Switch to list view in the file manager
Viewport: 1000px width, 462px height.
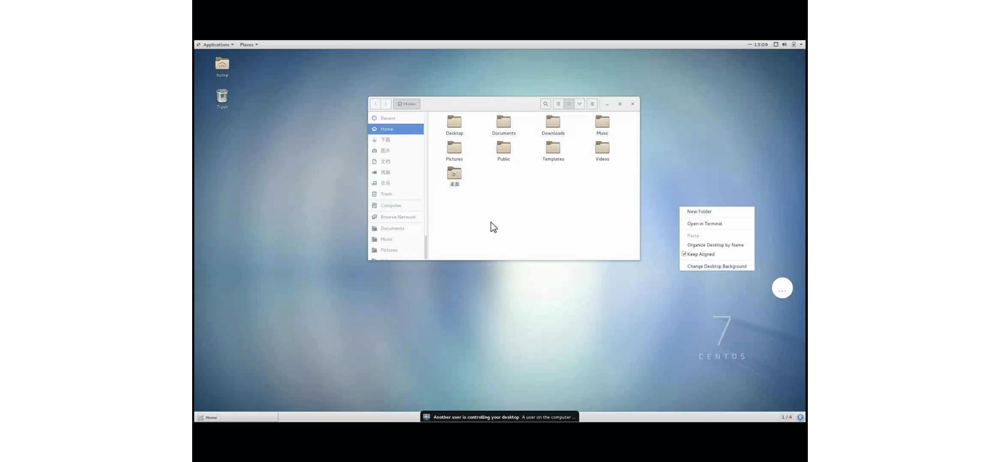(558, 104)
